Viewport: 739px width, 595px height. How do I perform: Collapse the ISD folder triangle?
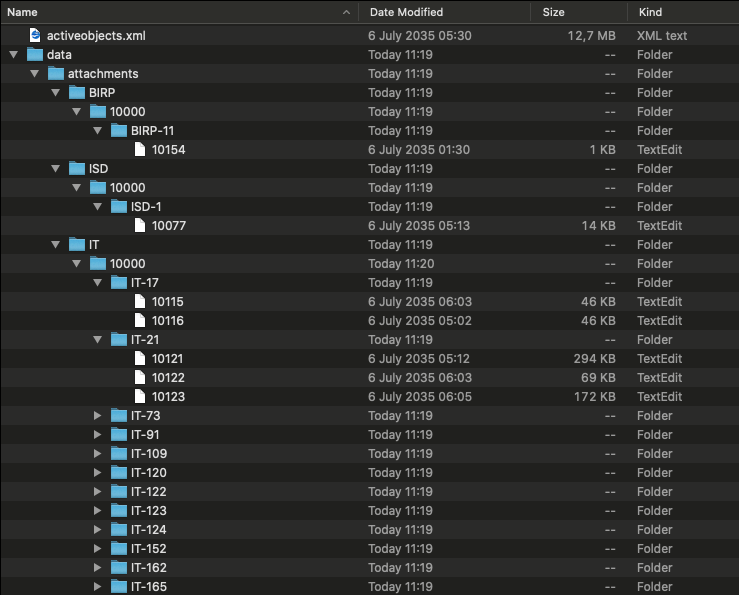point(56,169)
